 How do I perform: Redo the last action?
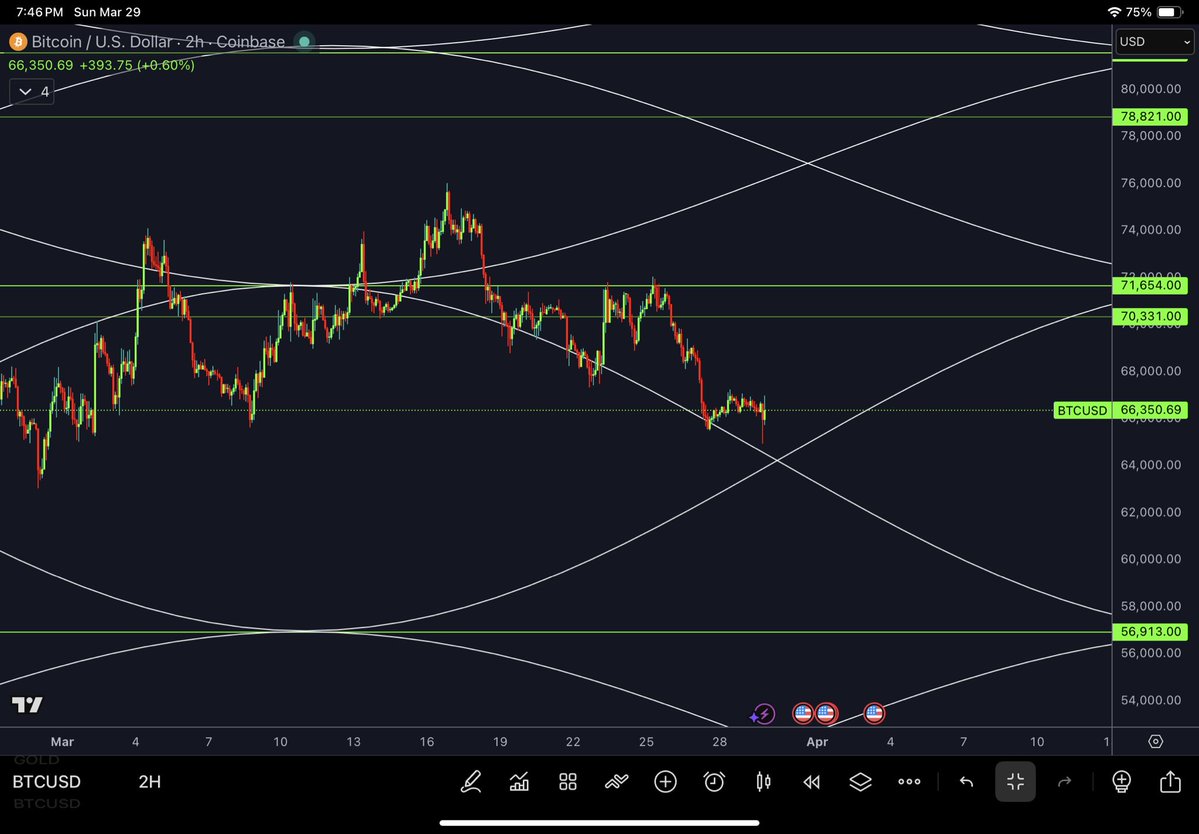(x=1064, y=781)
